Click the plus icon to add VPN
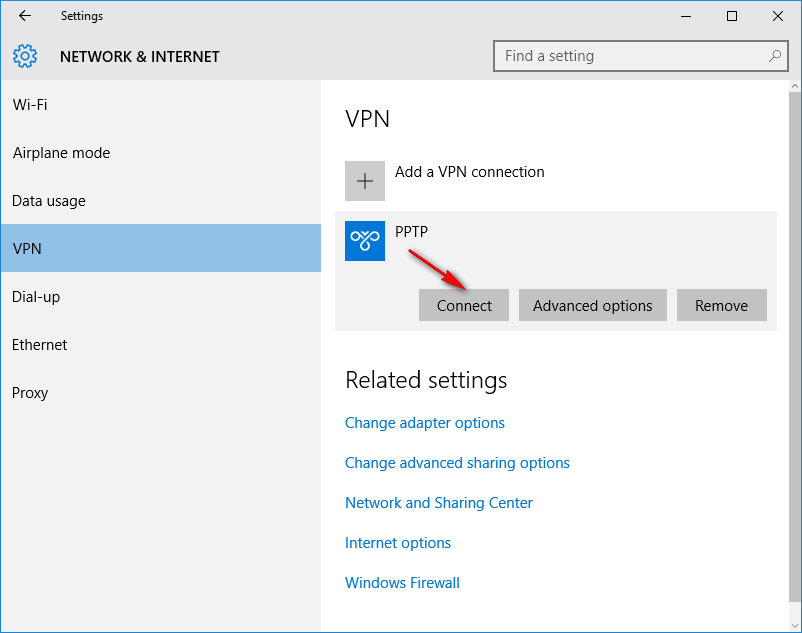802x633 pixels. click(365, 181)
